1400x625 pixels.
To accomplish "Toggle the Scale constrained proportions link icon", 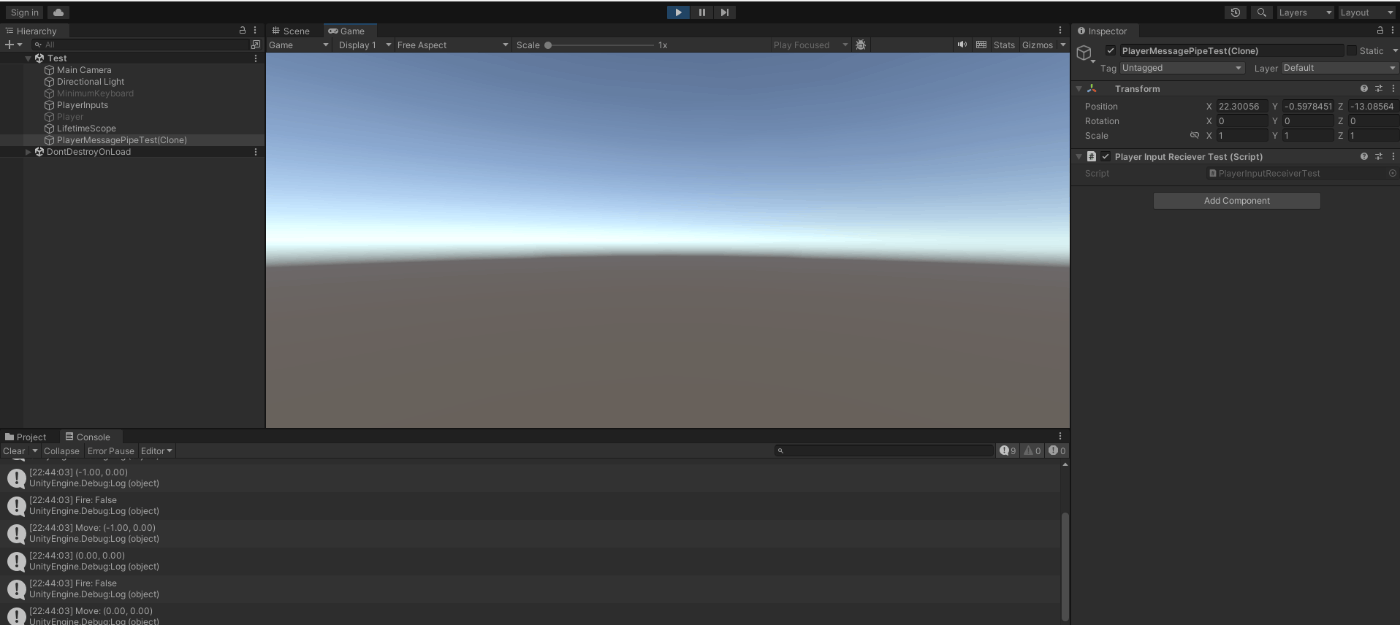I will coord(1194,135).
